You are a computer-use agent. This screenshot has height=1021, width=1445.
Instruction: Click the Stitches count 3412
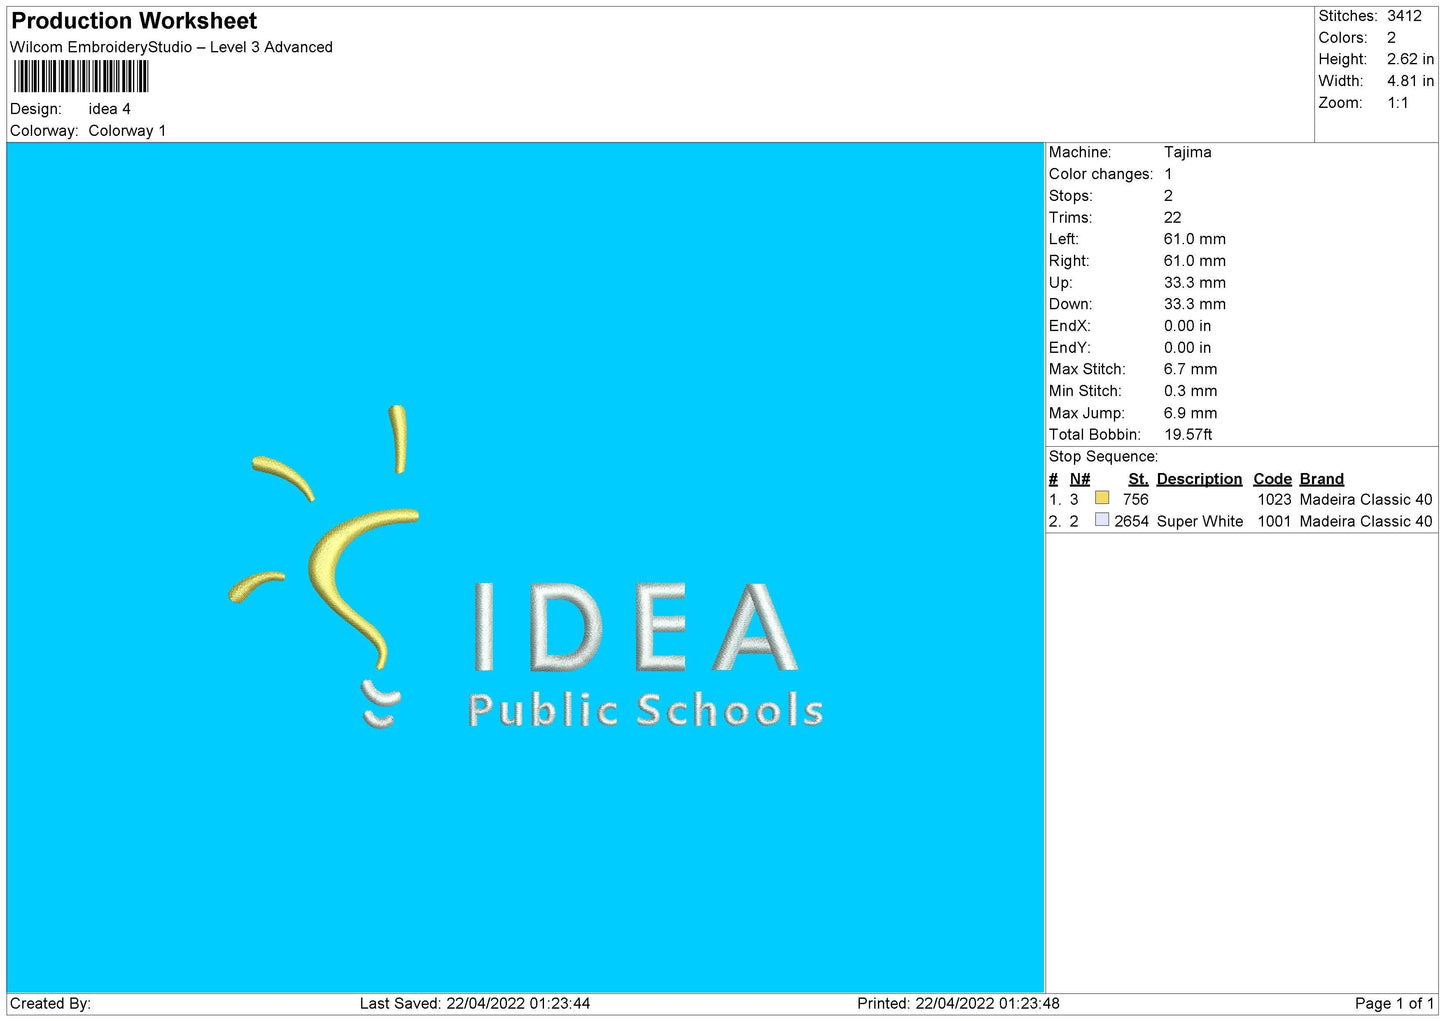pos(1404,16)
